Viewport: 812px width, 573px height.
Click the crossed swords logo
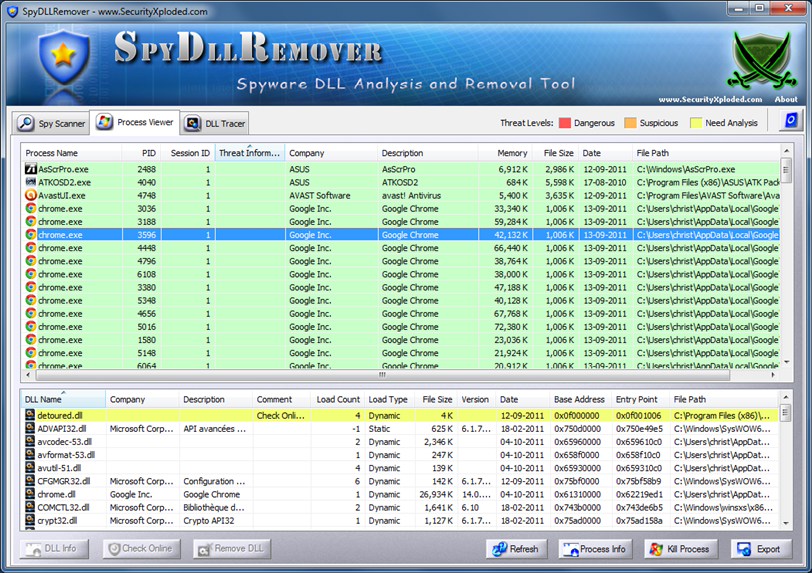[761, 60]
